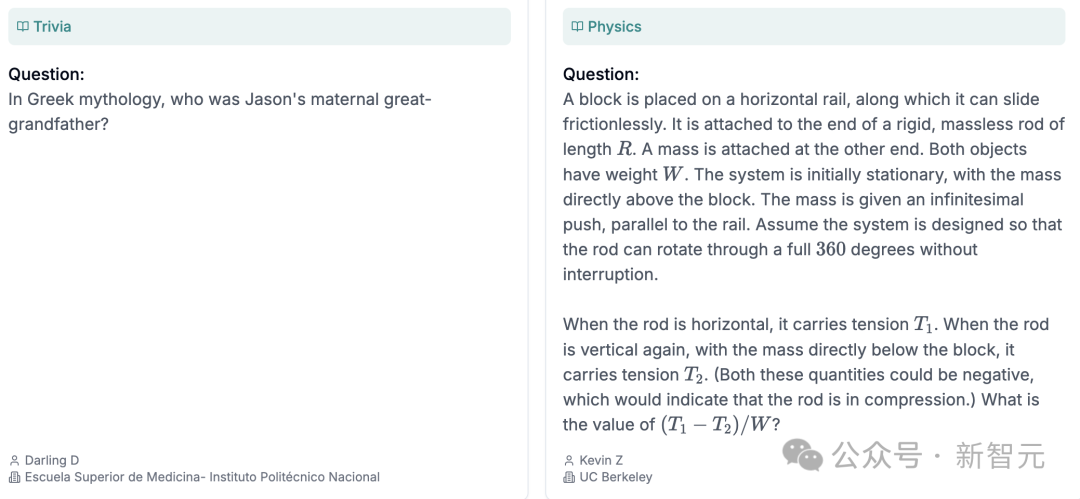Screen dimensions: 1080x499
Task: Click the 公众号 · 新智元 watermark text
Action: click(938, 456)
